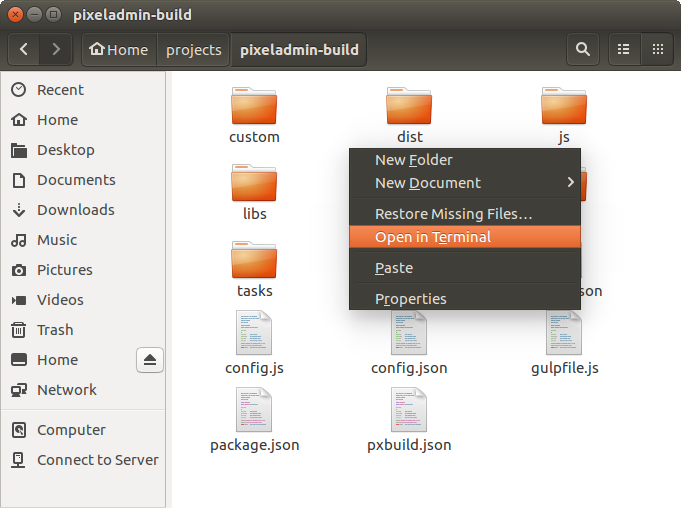The height and width of the screenshot is (508, 681).
Task: Select Connect to Server in sidebar
Action: (x=97, y=460)
